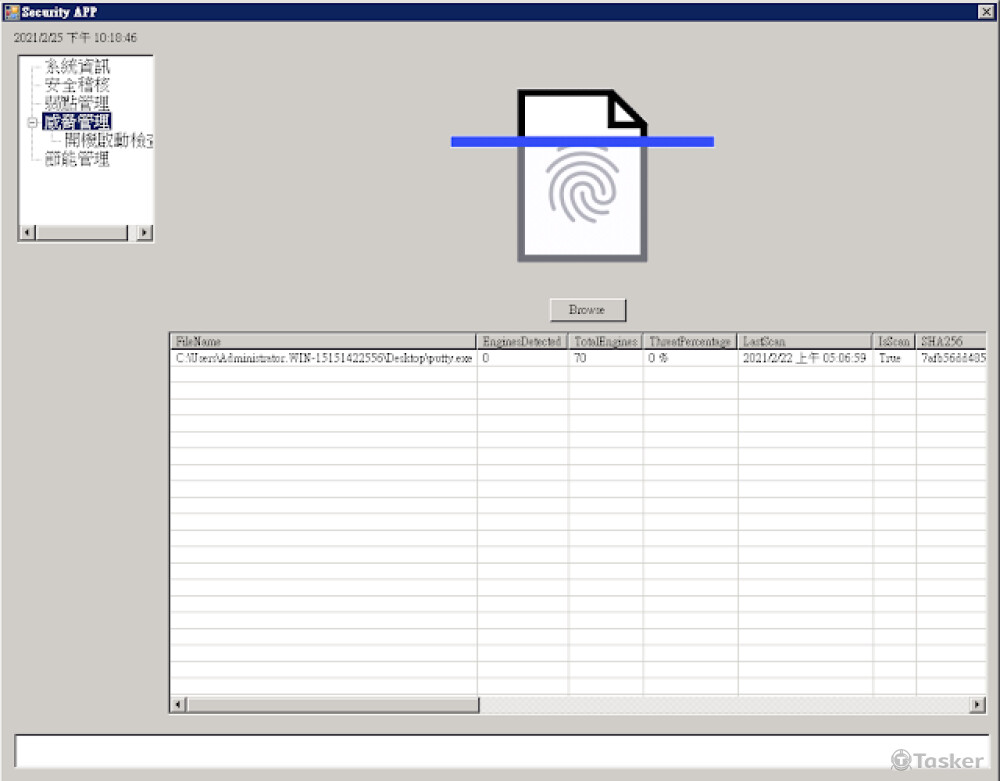Select the putty.exe file row

[x=323, y=358]
